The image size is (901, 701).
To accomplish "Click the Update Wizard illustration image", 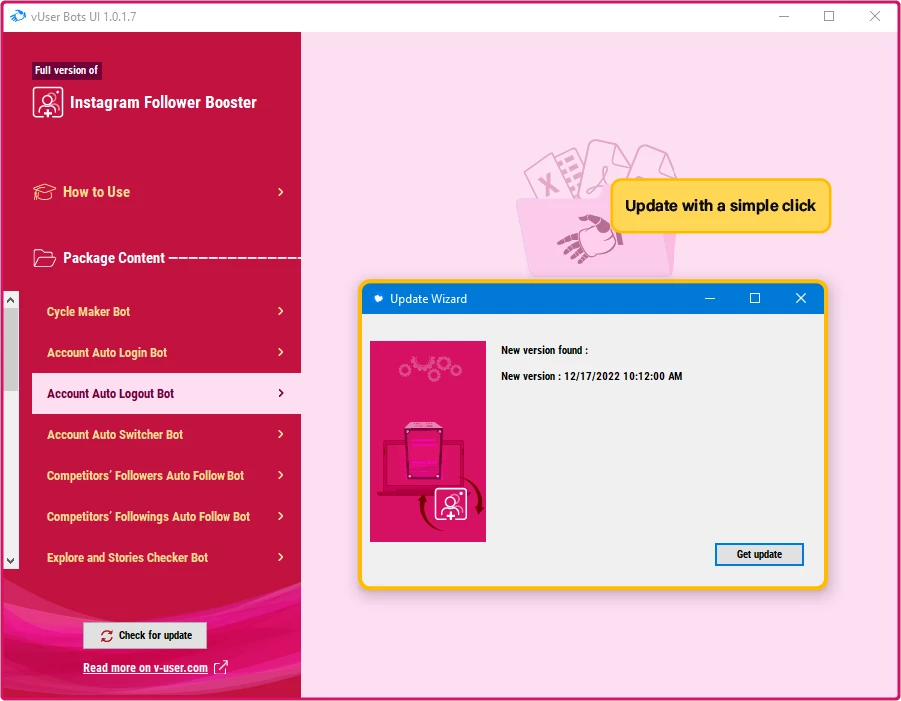I will pyautogui.click(x=428, y=441).
